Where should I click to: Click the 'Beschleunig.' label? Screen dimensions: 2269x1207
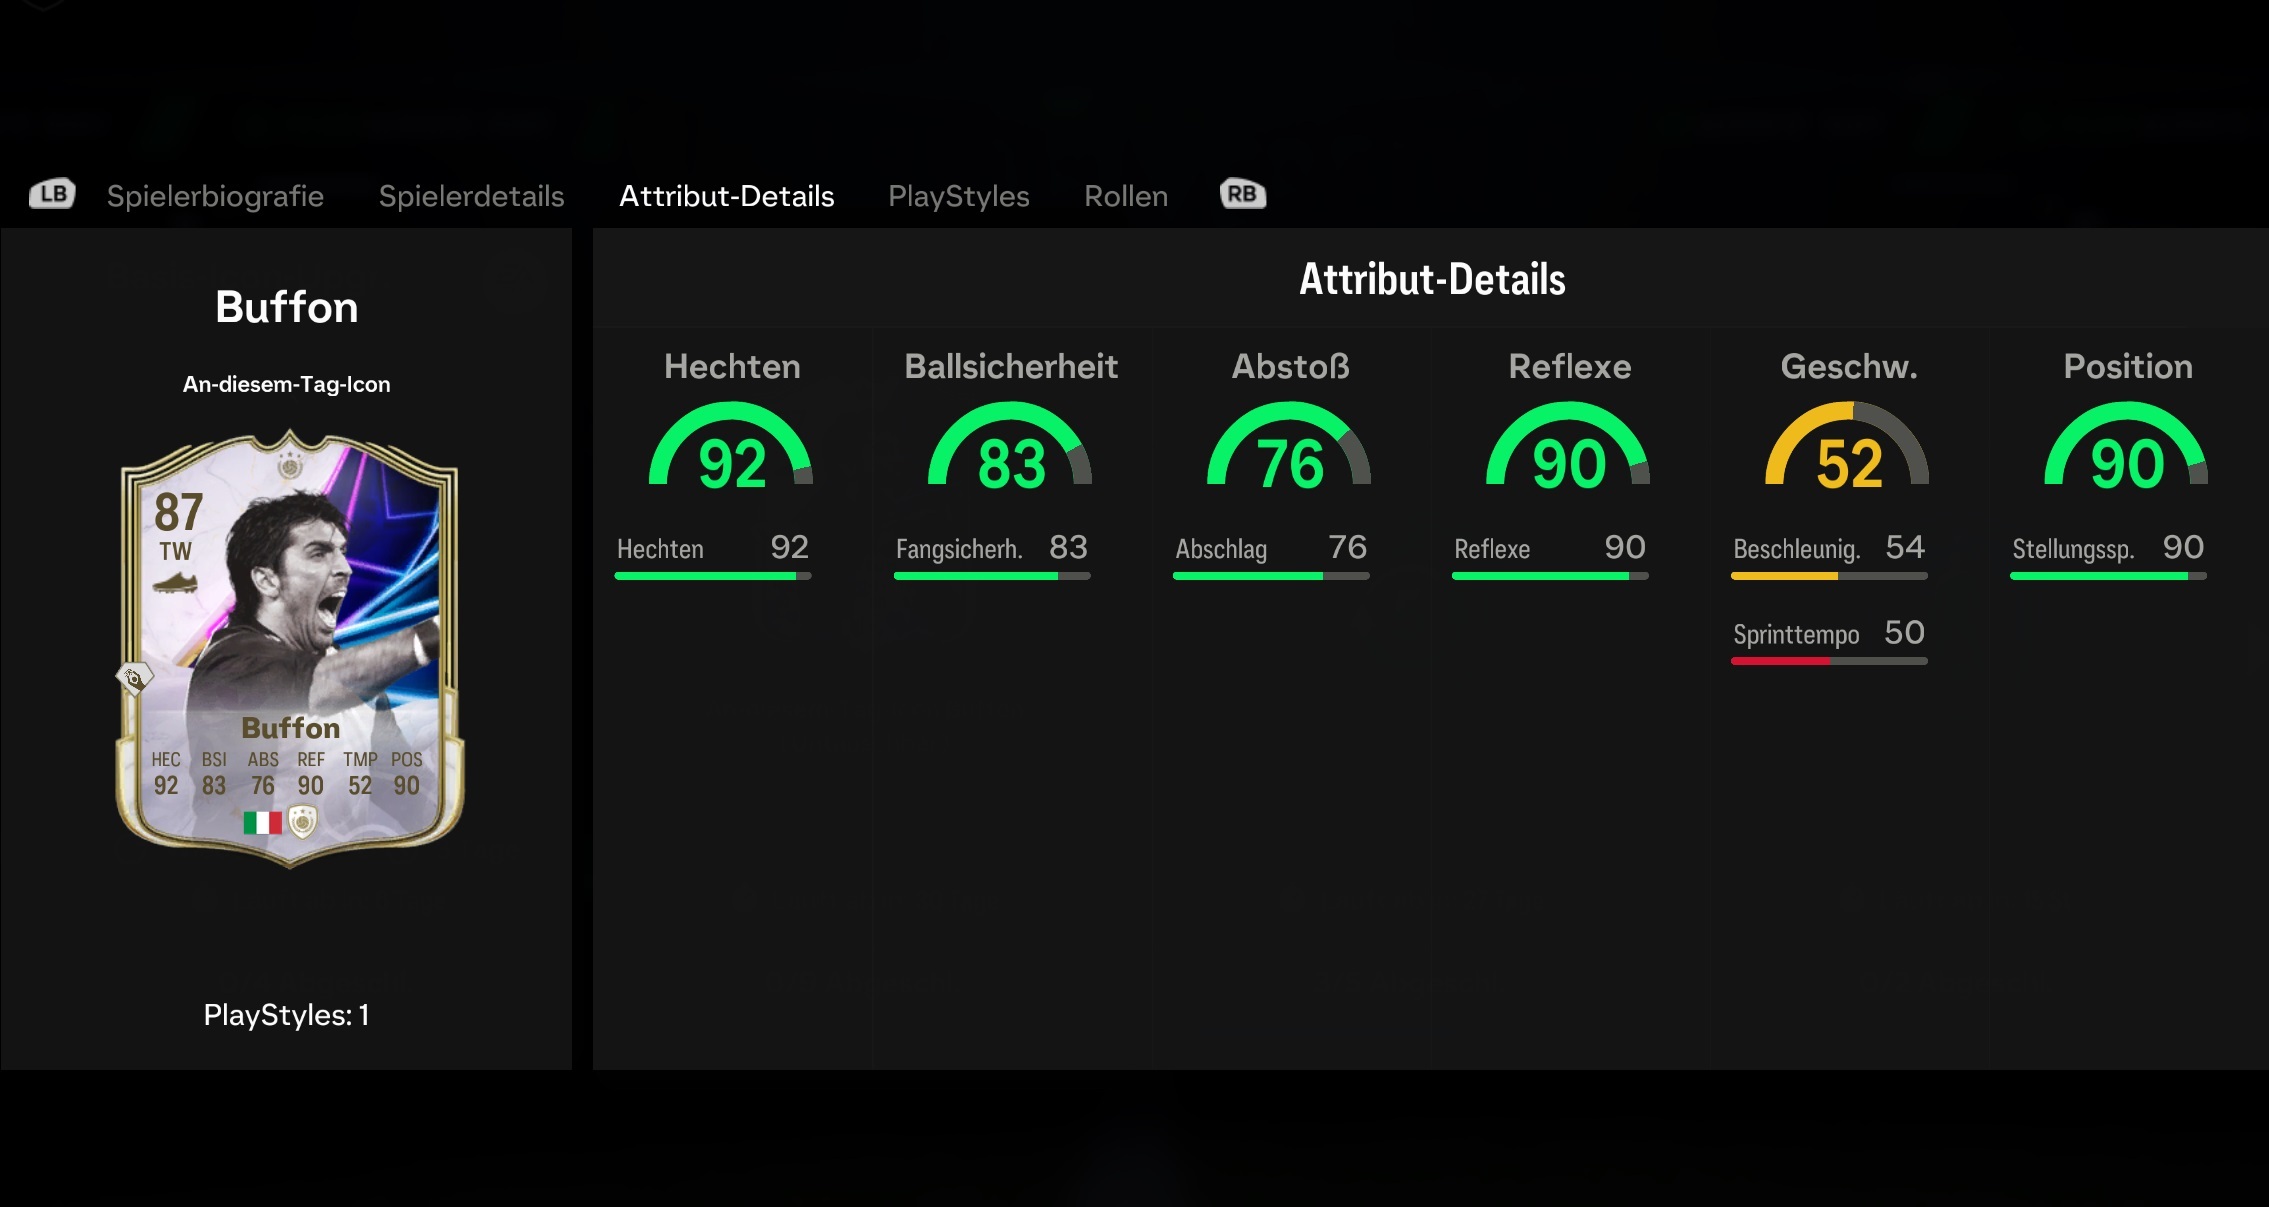1796,549
